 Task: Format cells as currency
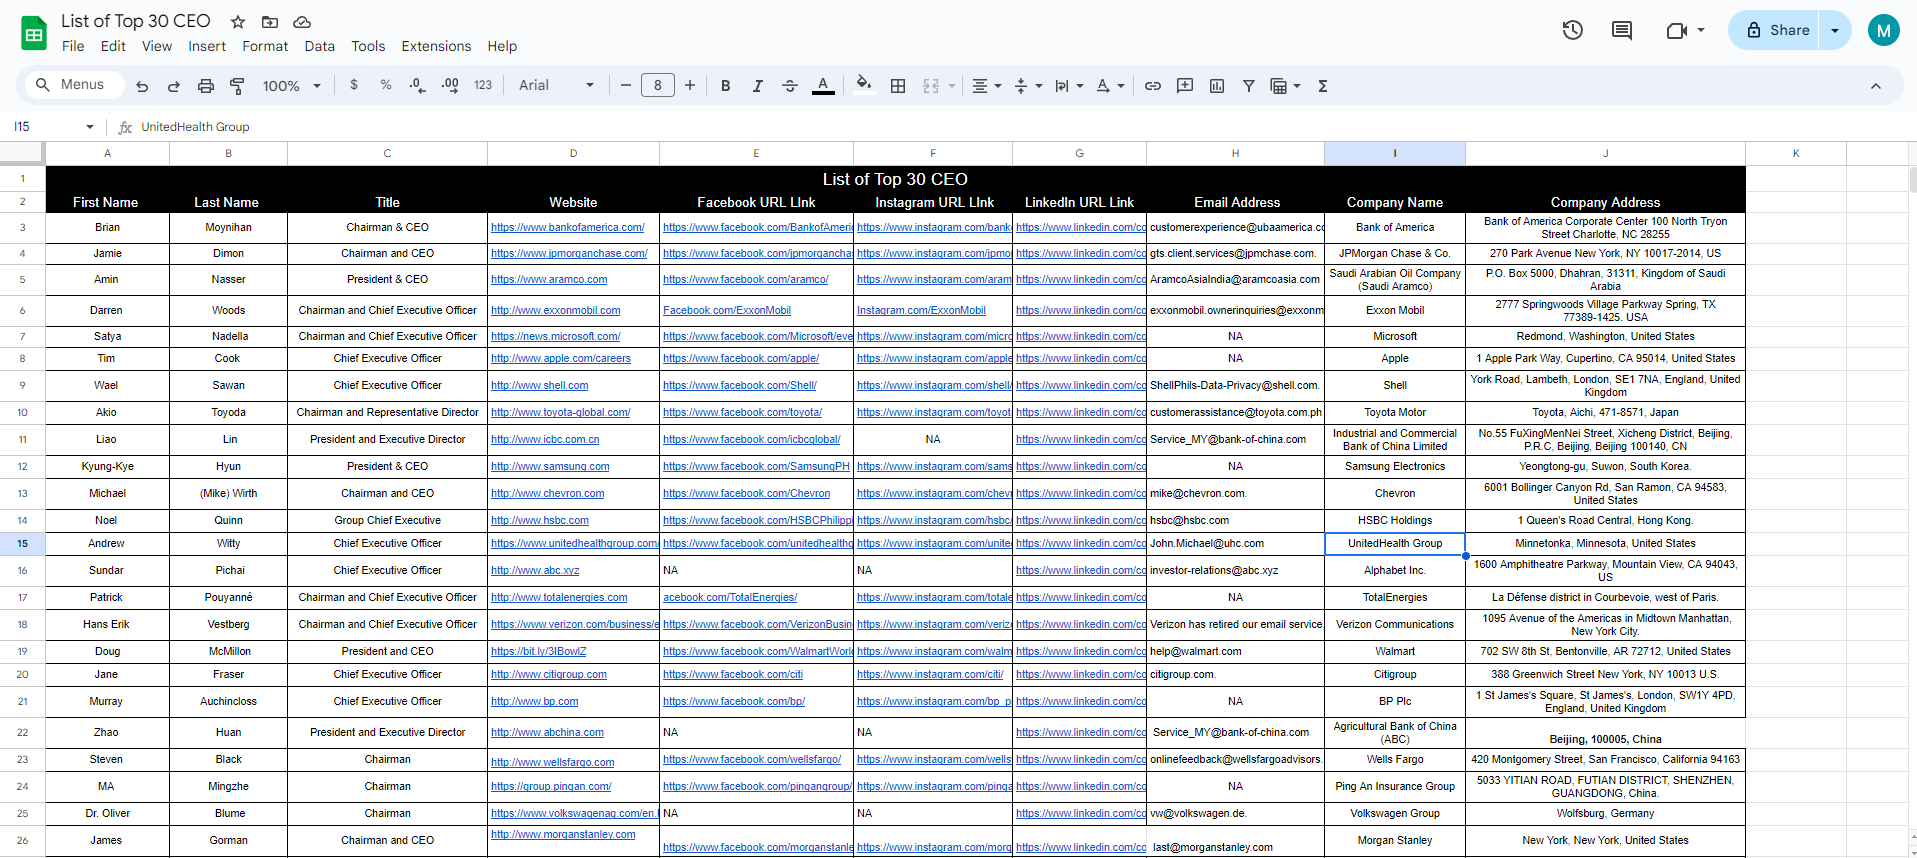click(x=354, y=85)
